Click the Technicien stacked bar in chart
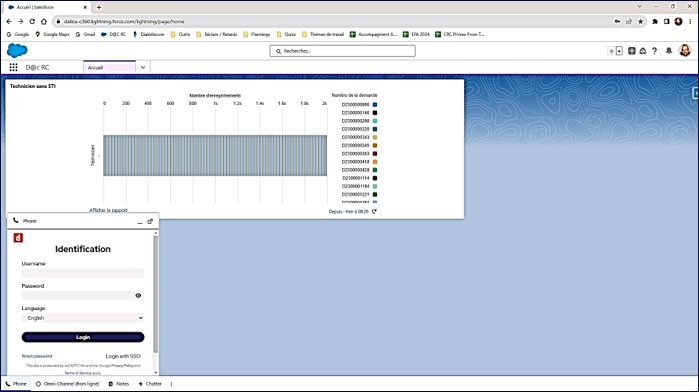Image resolution: width=699 pixels, height=392 pixels. point(215,155)
